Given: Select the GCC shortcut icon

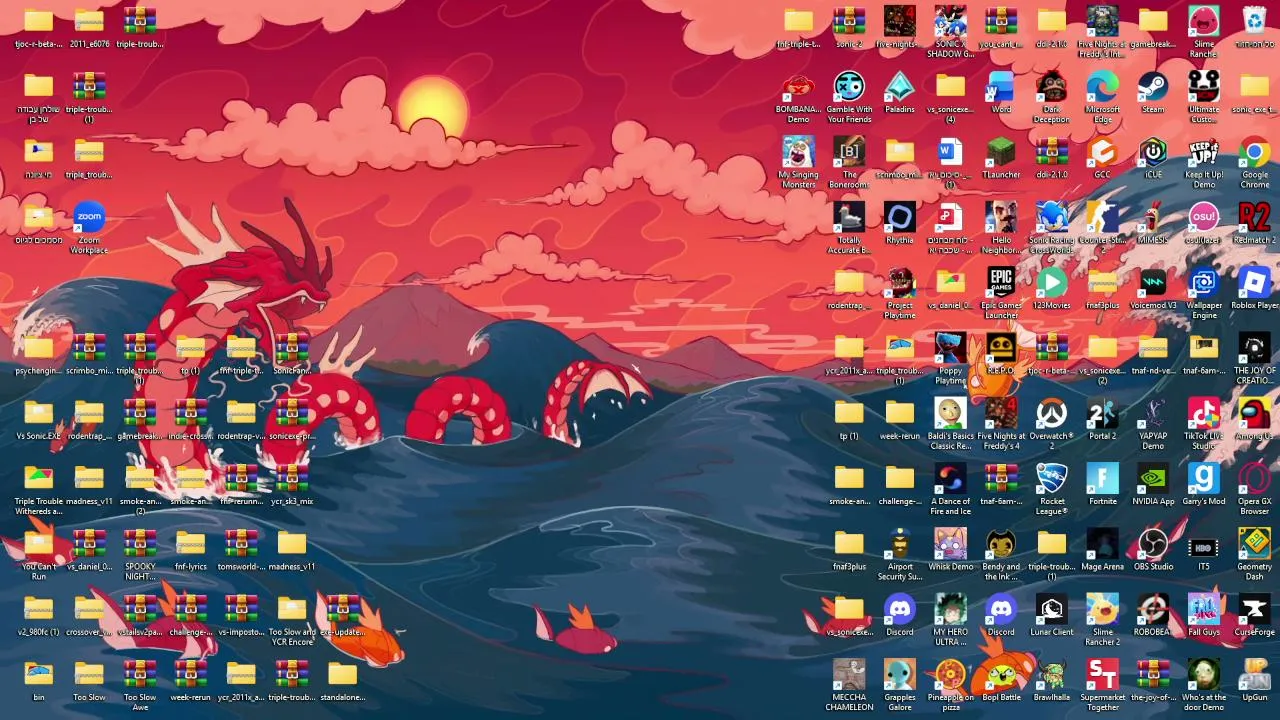Looking at the screenshot, I should [x=1102, y=153].
